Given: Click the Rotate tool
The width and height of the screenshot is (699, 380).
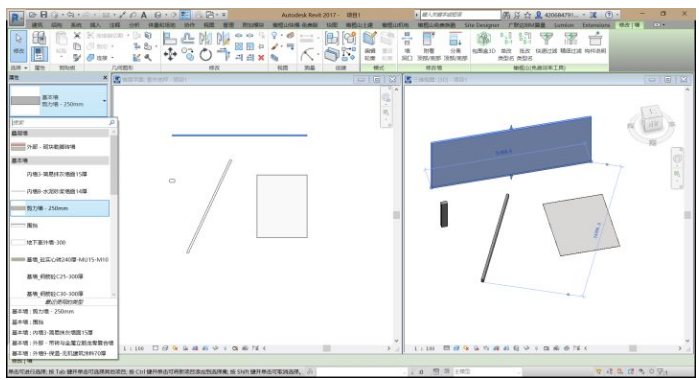Looking at the screenshot, I should (x=206, y=55).
